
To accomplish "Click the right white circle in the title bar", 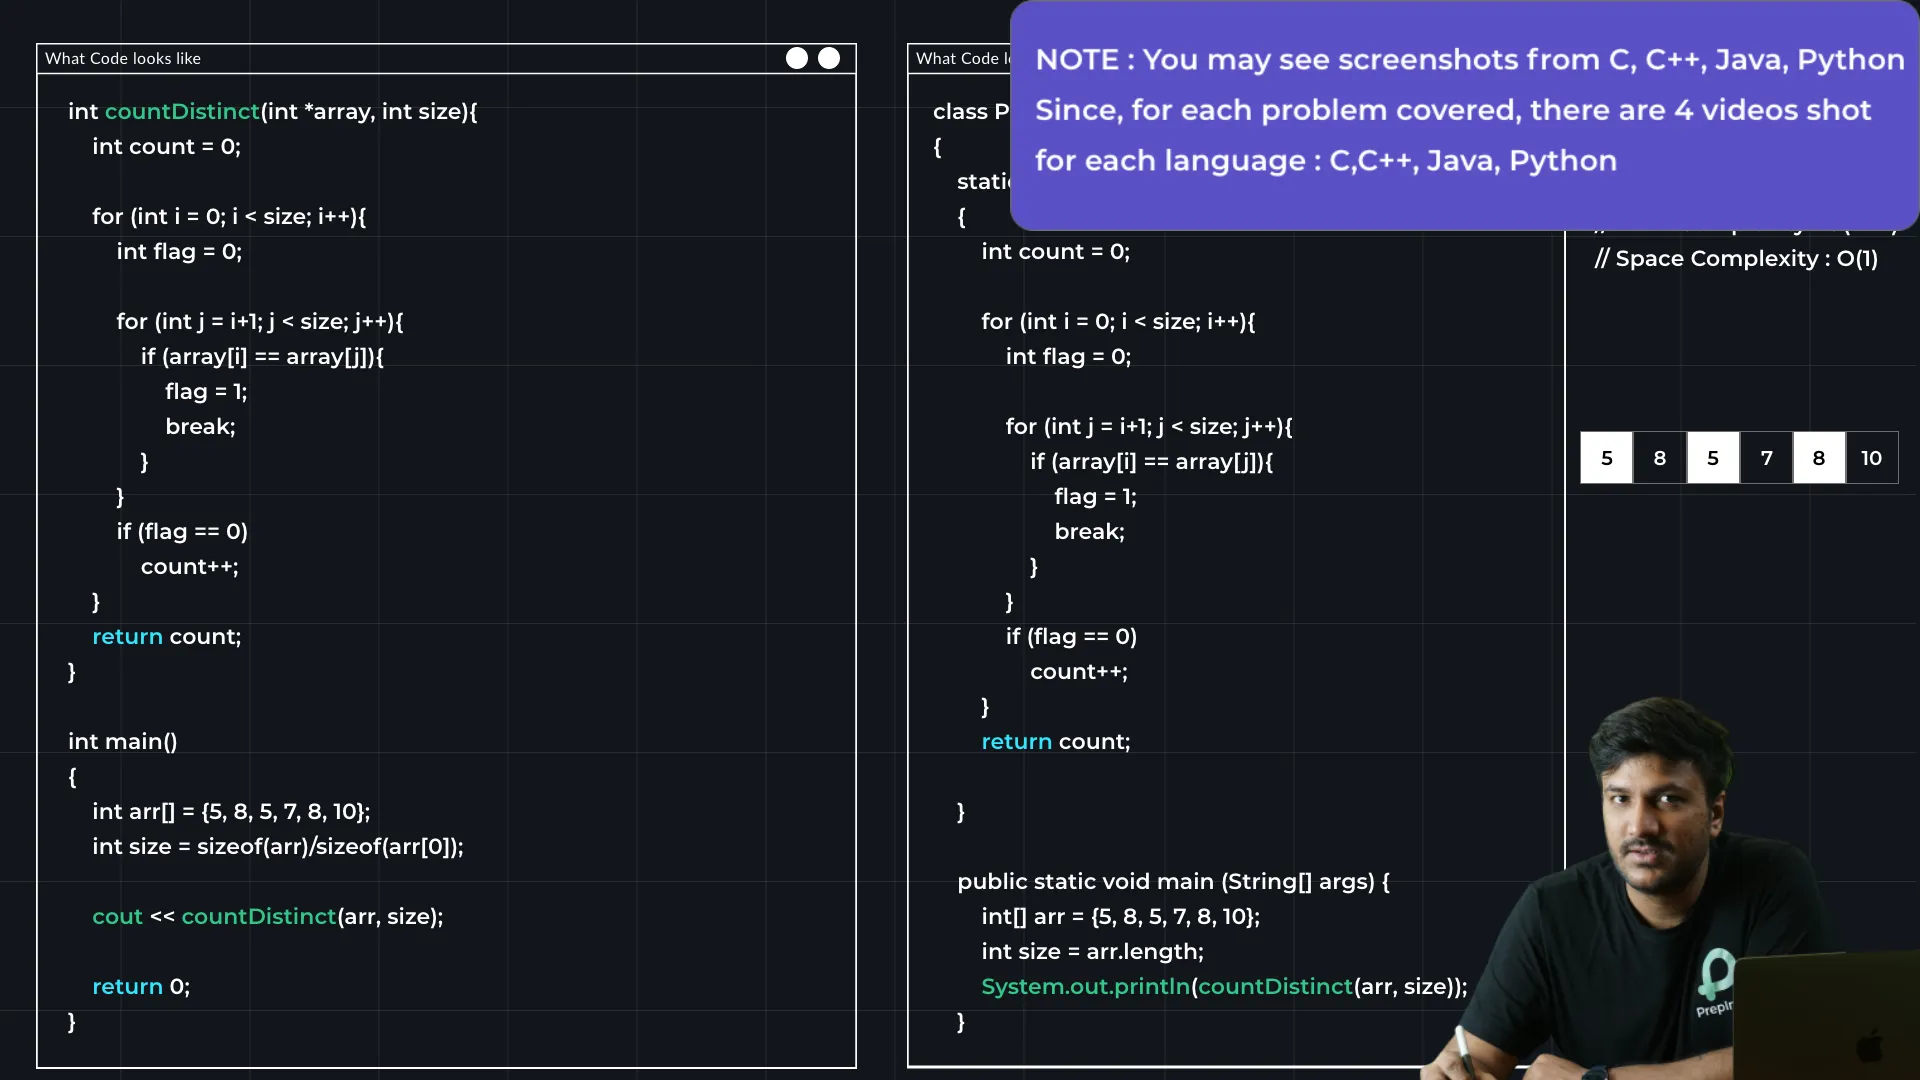I will click(829, 58).
